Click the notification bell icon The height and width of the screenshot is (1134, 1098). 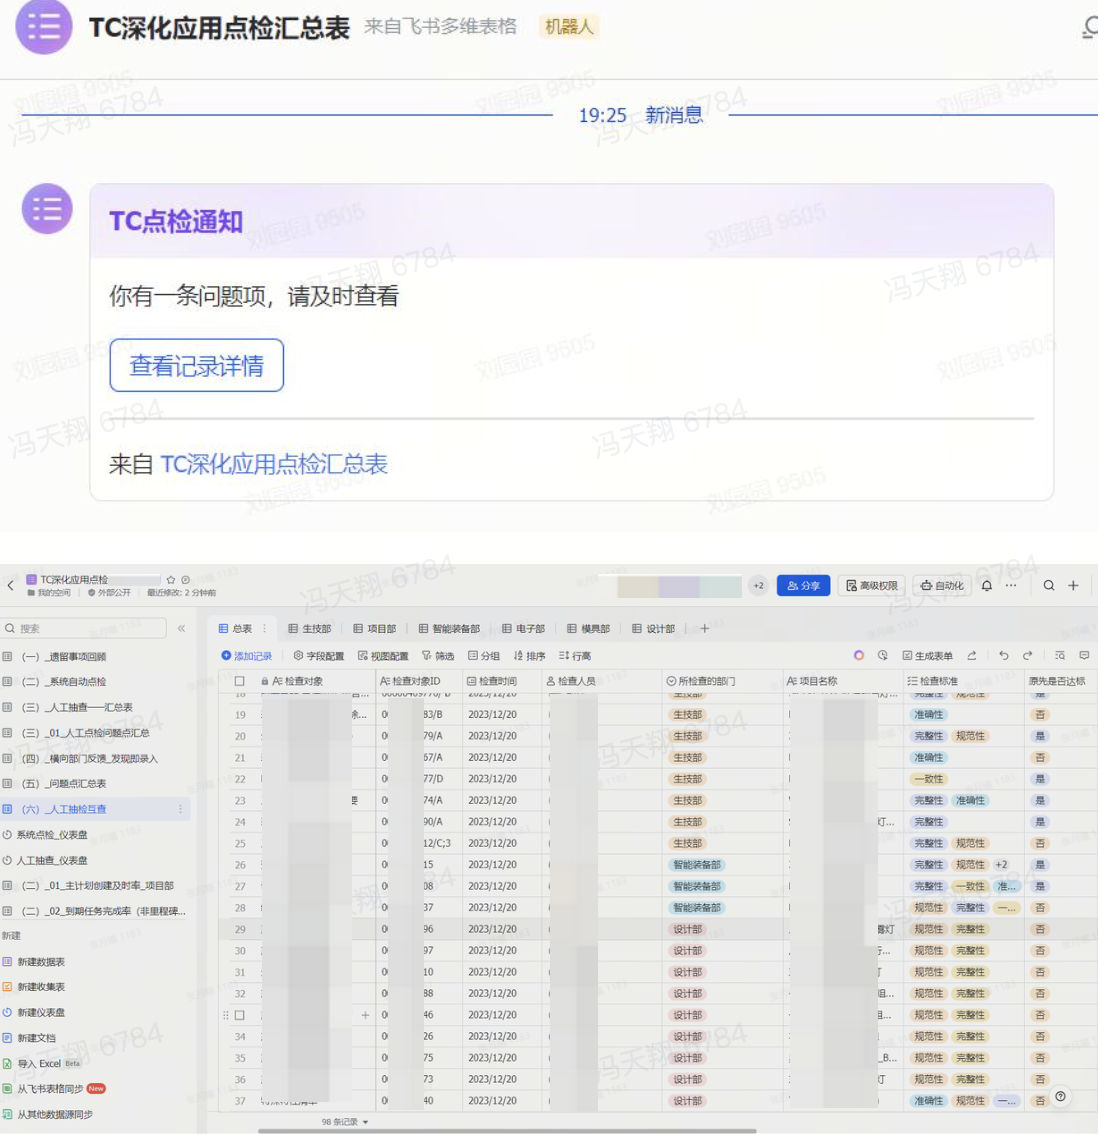(x=986, y=586)
